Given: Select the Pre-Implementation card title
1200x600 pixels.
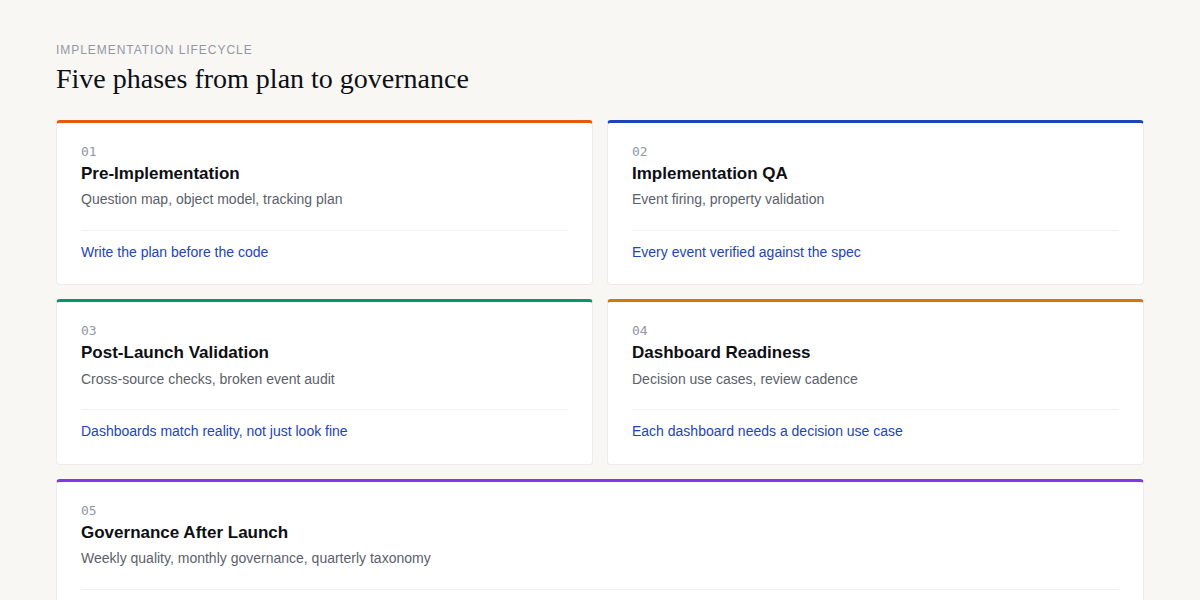Looking at the screenshot, I should [160, 173].
